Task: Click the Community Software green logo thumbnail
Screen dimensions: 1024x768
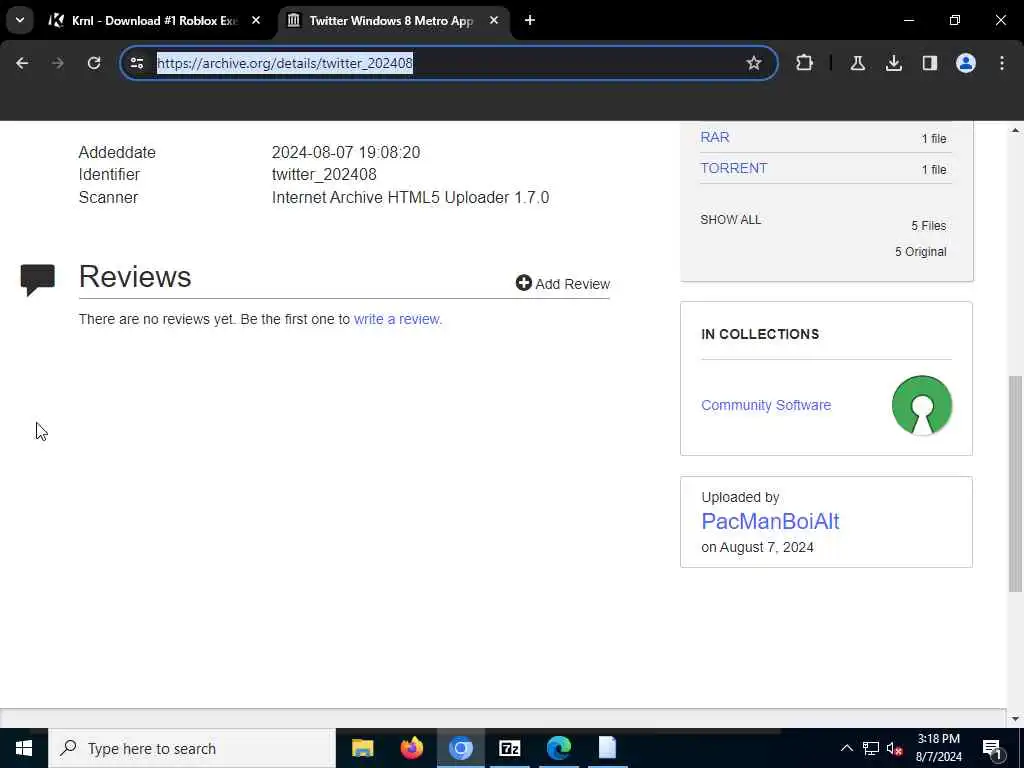Action: click(921, 405)
